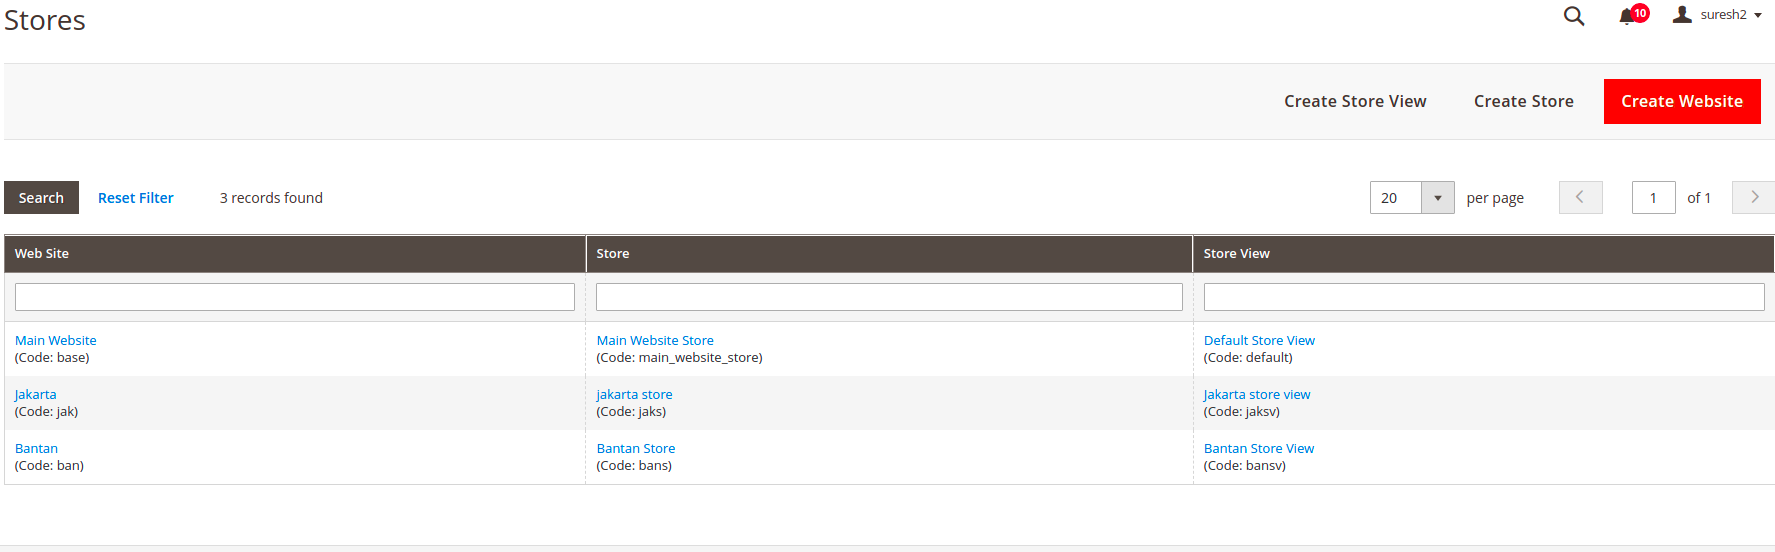The image size is (1775, 552).
Task: Open the Bantan Store View link
Action: [1258, 449]
